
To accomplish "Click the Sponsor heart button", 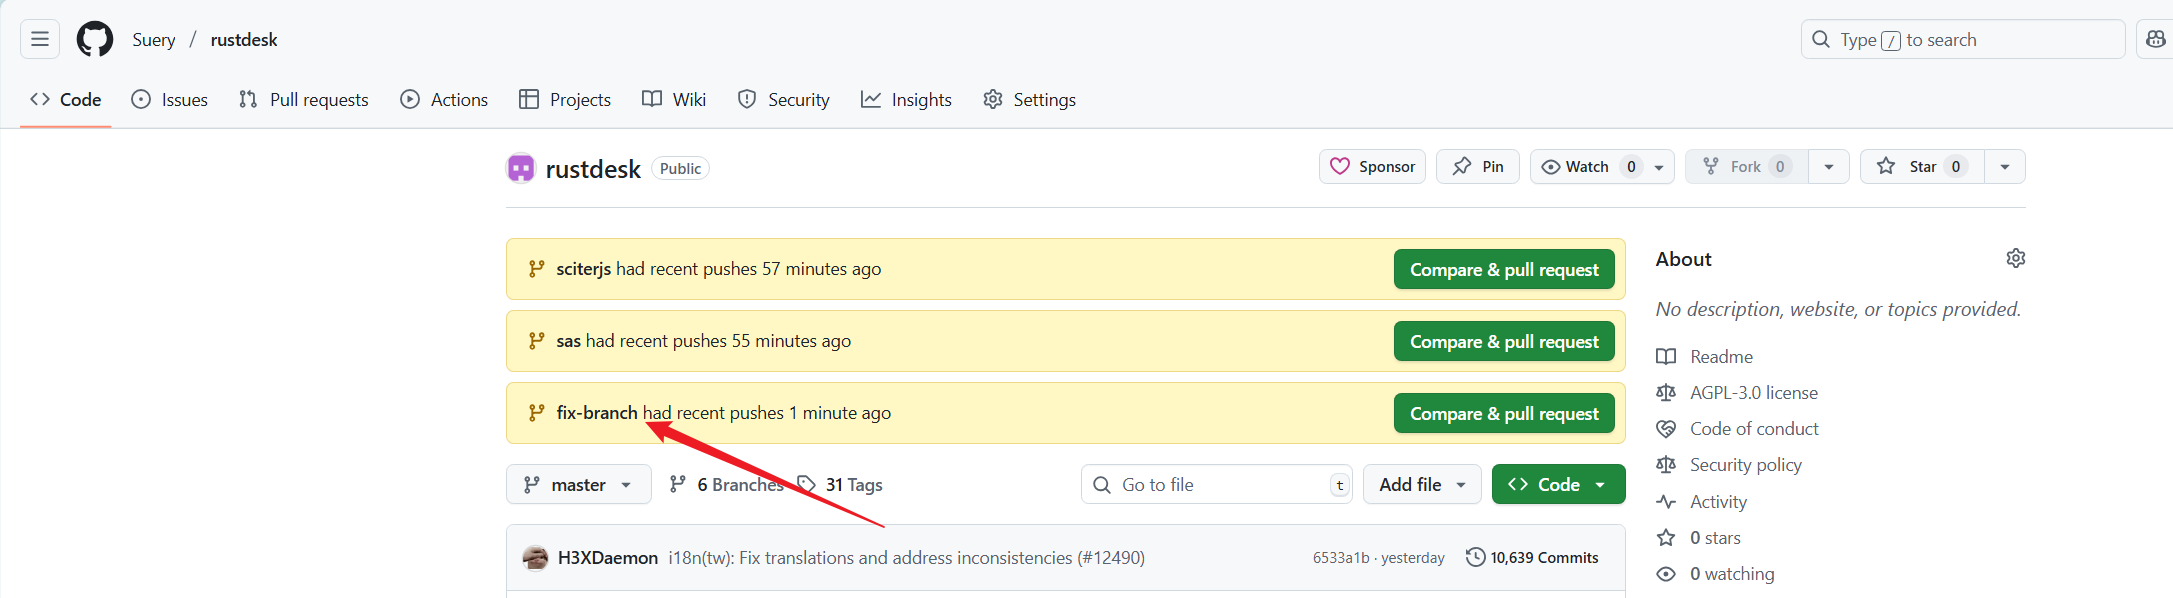I will [1372, 166].
